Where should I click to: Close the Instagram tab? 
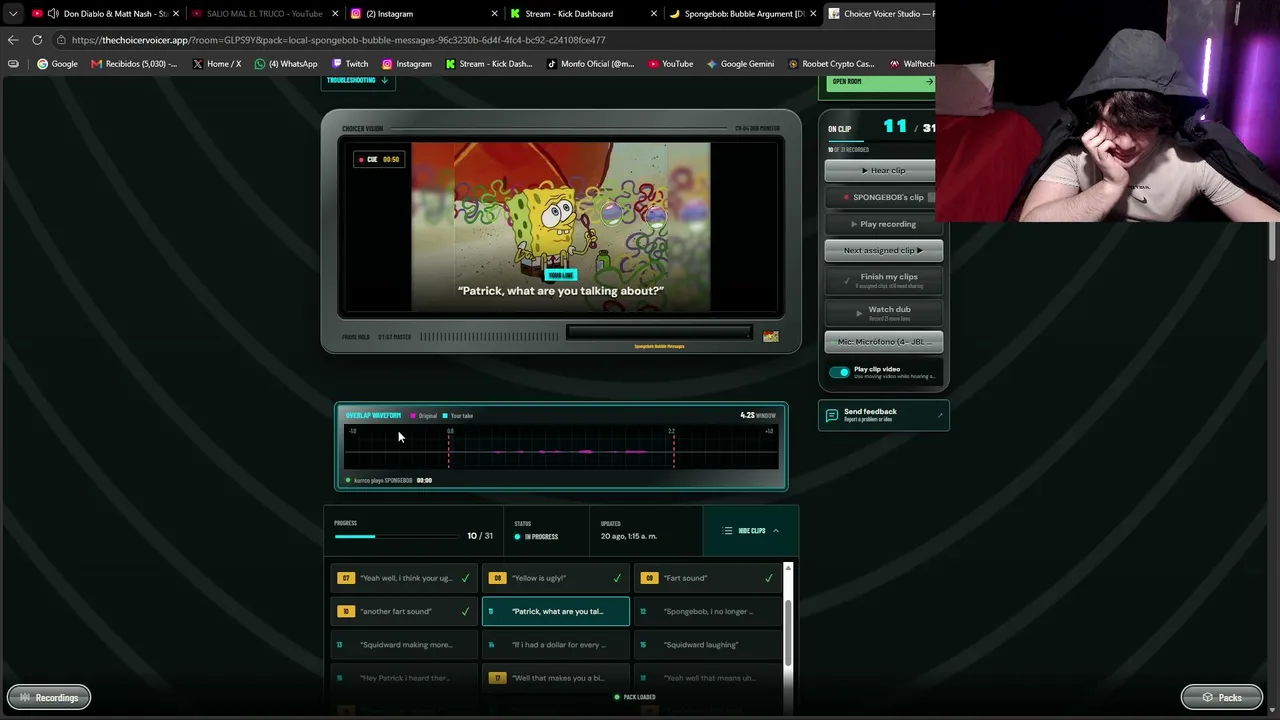(x=495, y=14)
